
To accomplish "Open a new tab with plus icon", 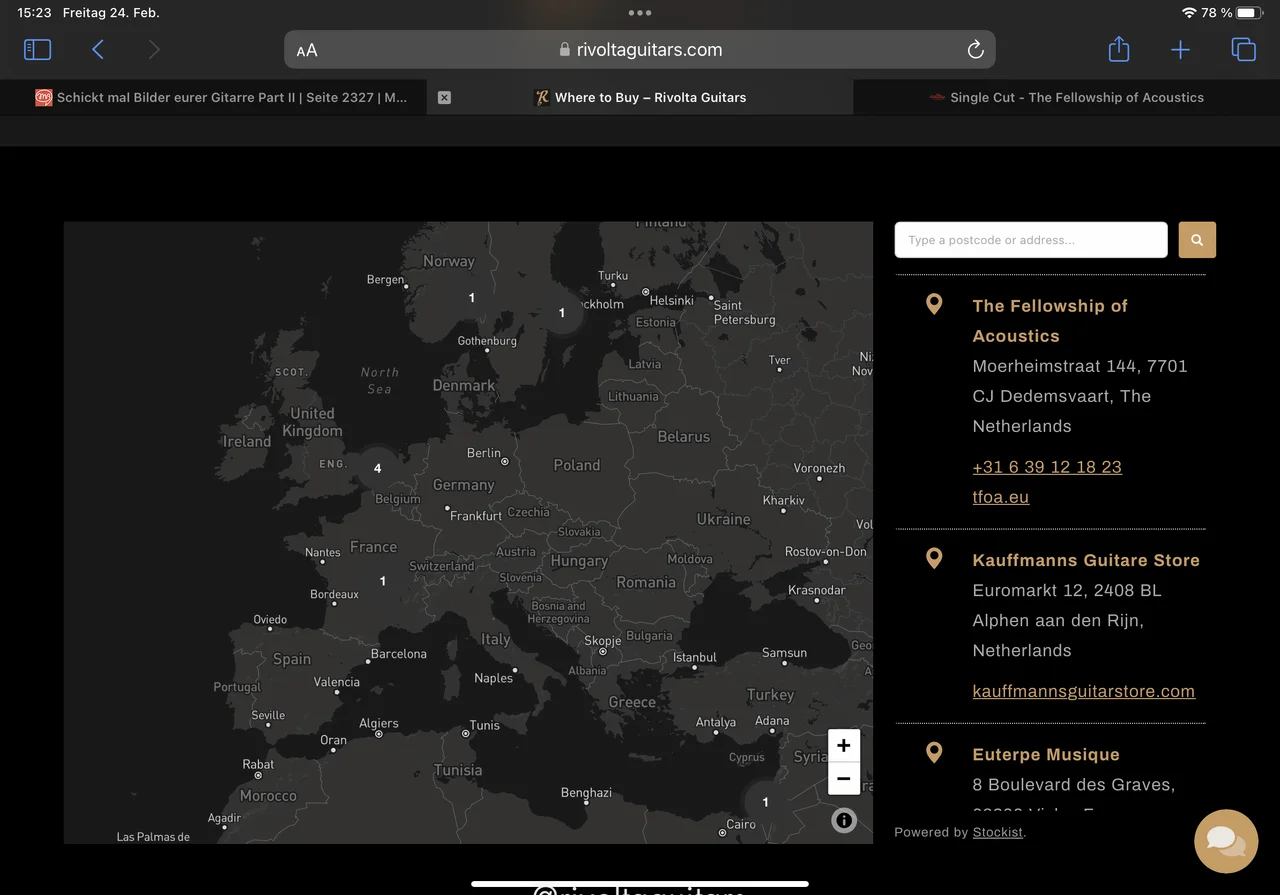I will [1180, 49].
